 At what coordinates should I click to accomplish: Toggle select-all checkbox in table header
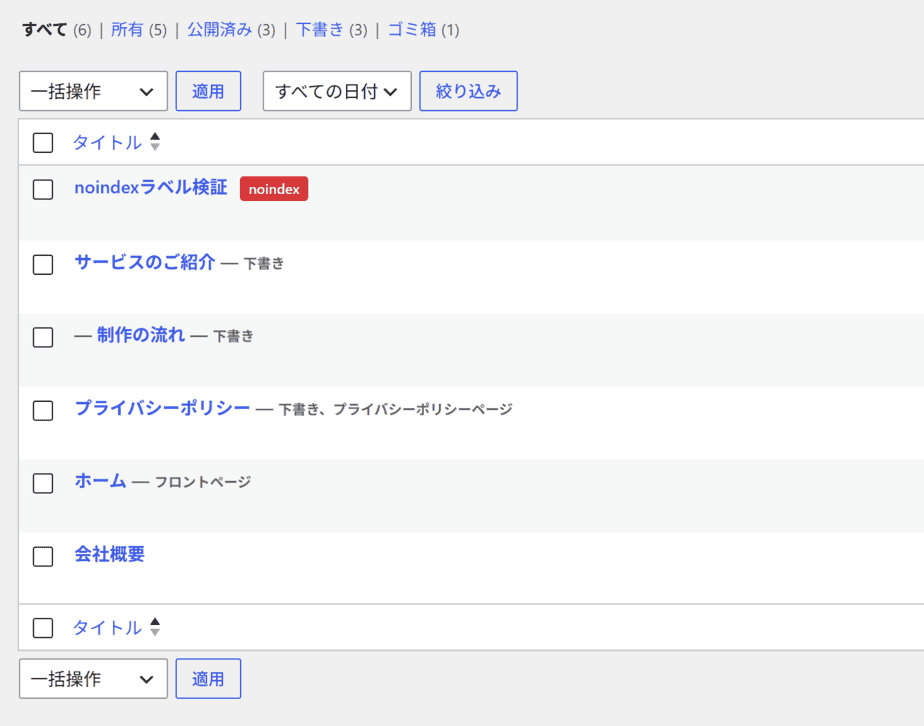tap(42, 143)
